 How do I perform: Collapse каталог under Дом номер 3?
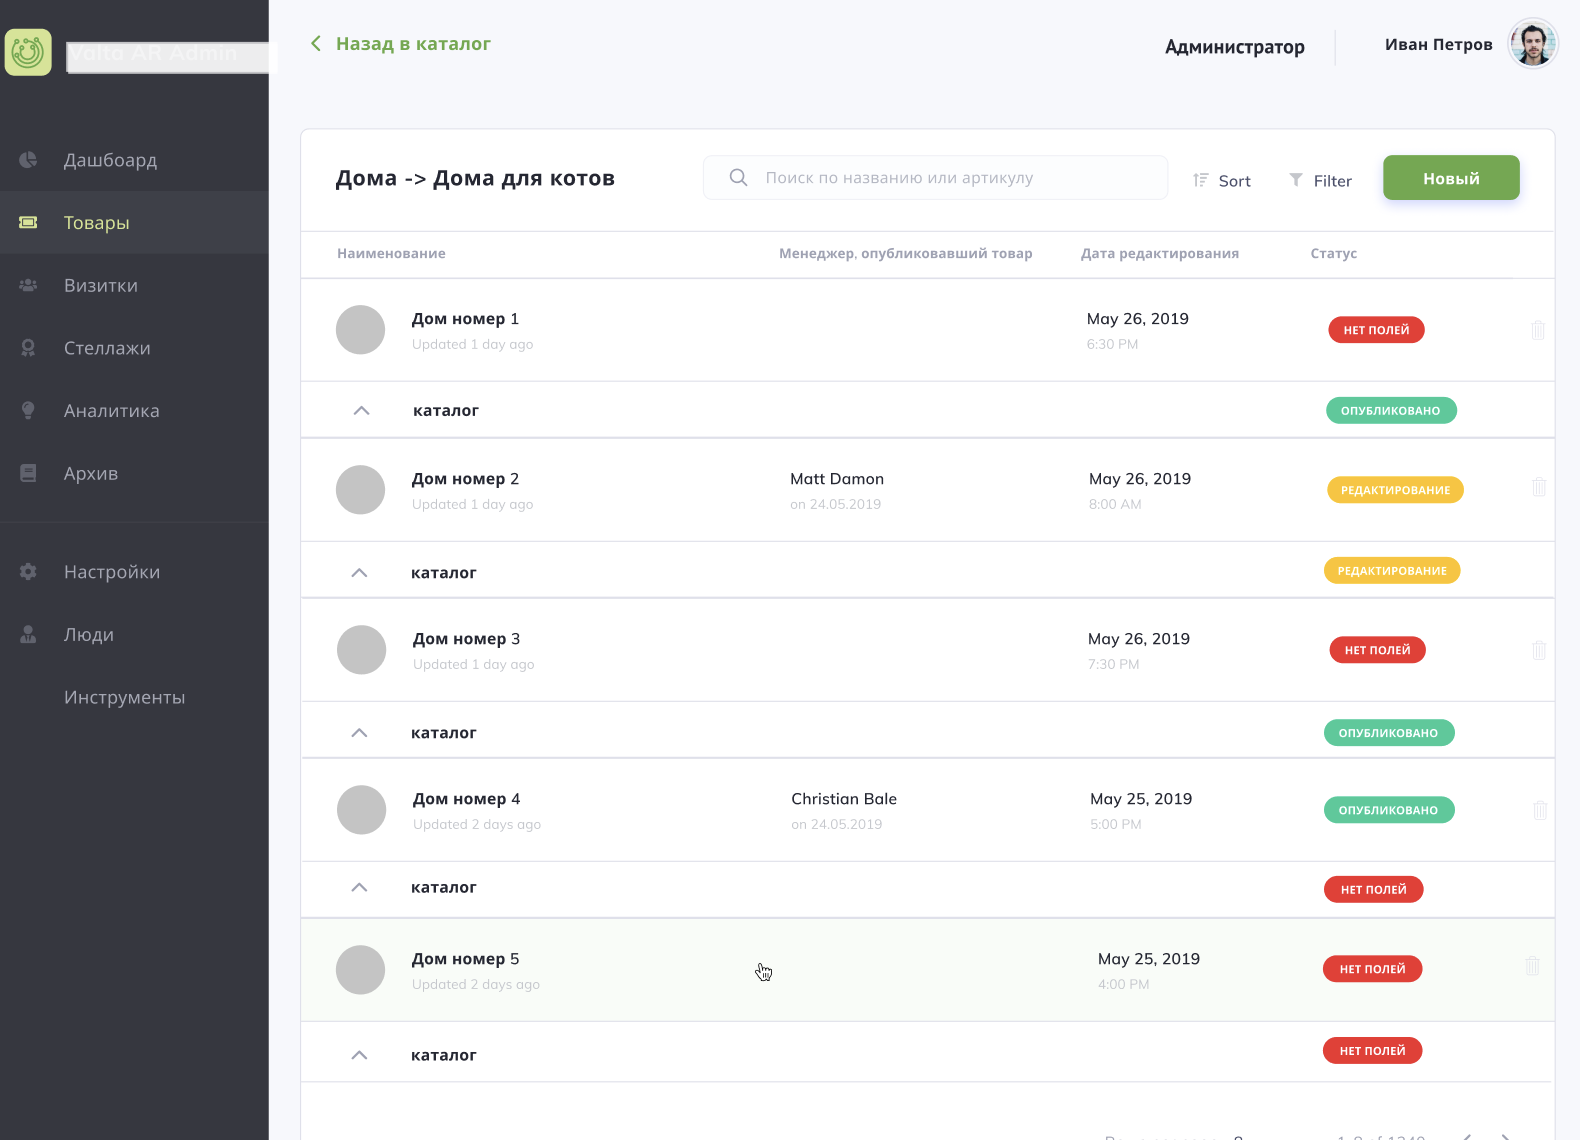tap(360, 733)
